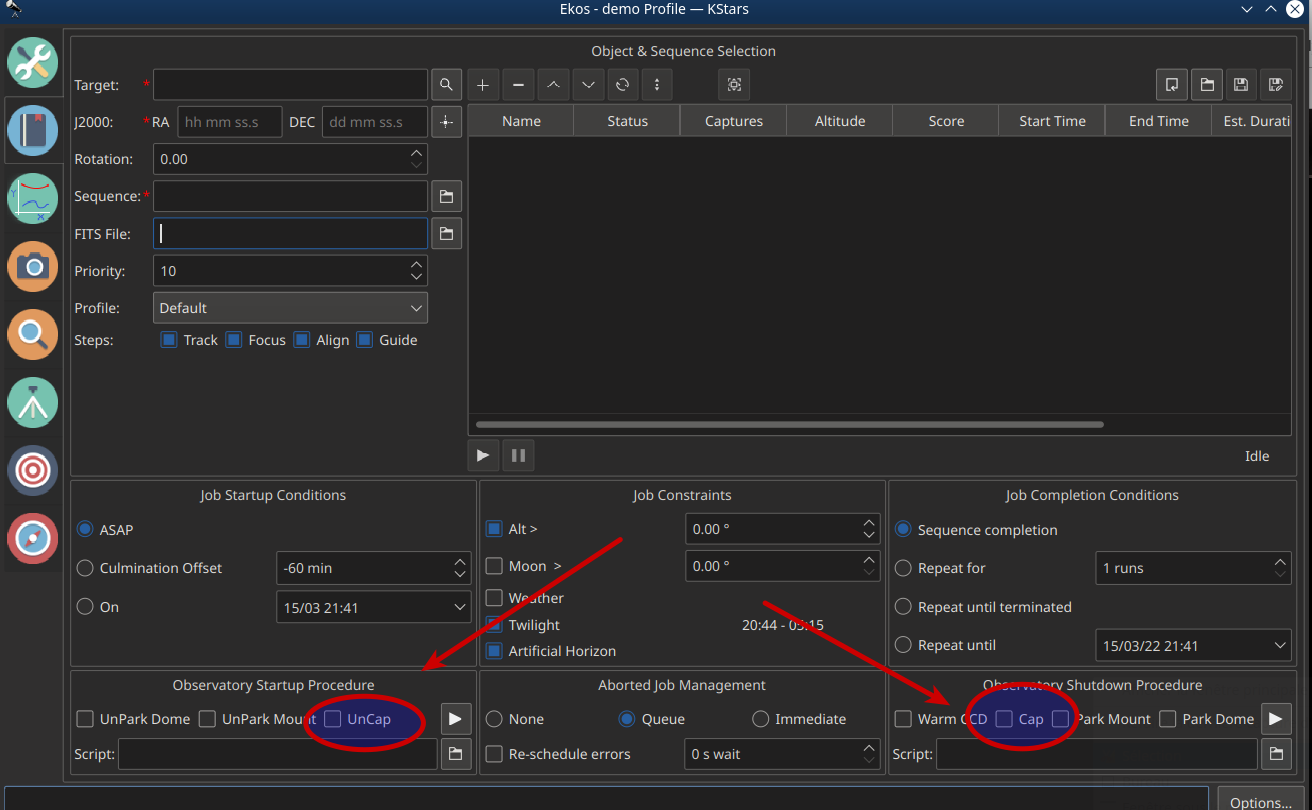1312x810 pixels.
Task: Adjust the Priority spin box arrows
Action: tap(416, 271)
